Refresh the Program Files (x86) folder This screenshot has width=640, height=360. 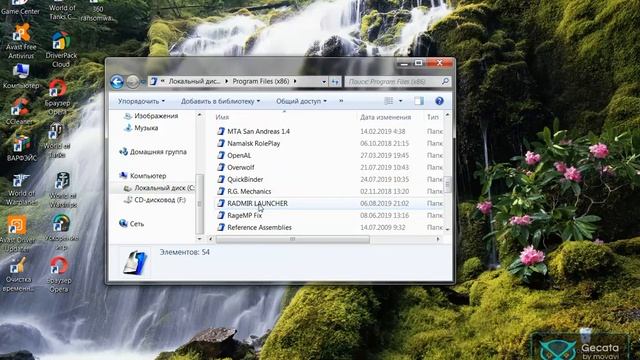click(335, 82)
